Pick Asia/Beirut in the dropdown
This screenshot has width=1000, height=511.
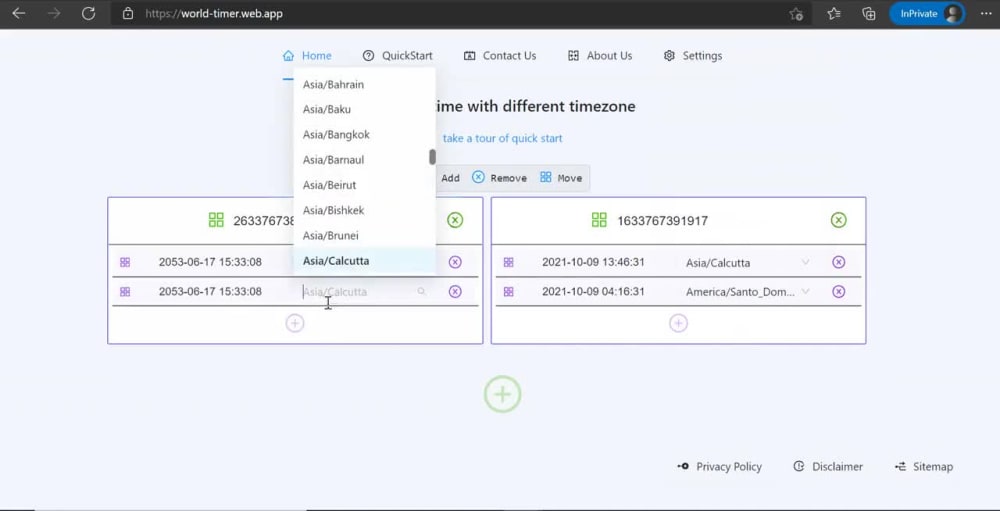(x=364, y=185)
